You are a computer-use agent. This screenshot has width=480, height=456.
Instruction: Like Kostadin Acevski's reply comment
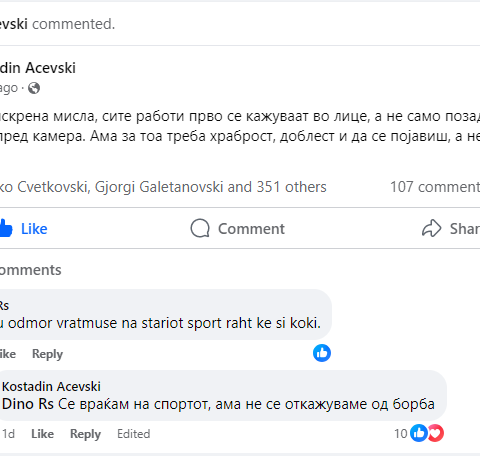42,434
